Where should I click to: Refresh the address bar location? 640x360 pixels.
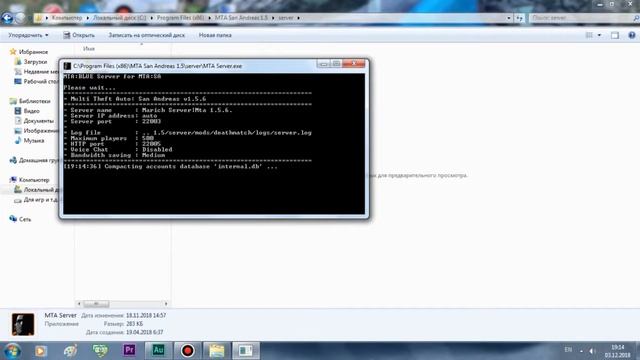pos(519,18)
